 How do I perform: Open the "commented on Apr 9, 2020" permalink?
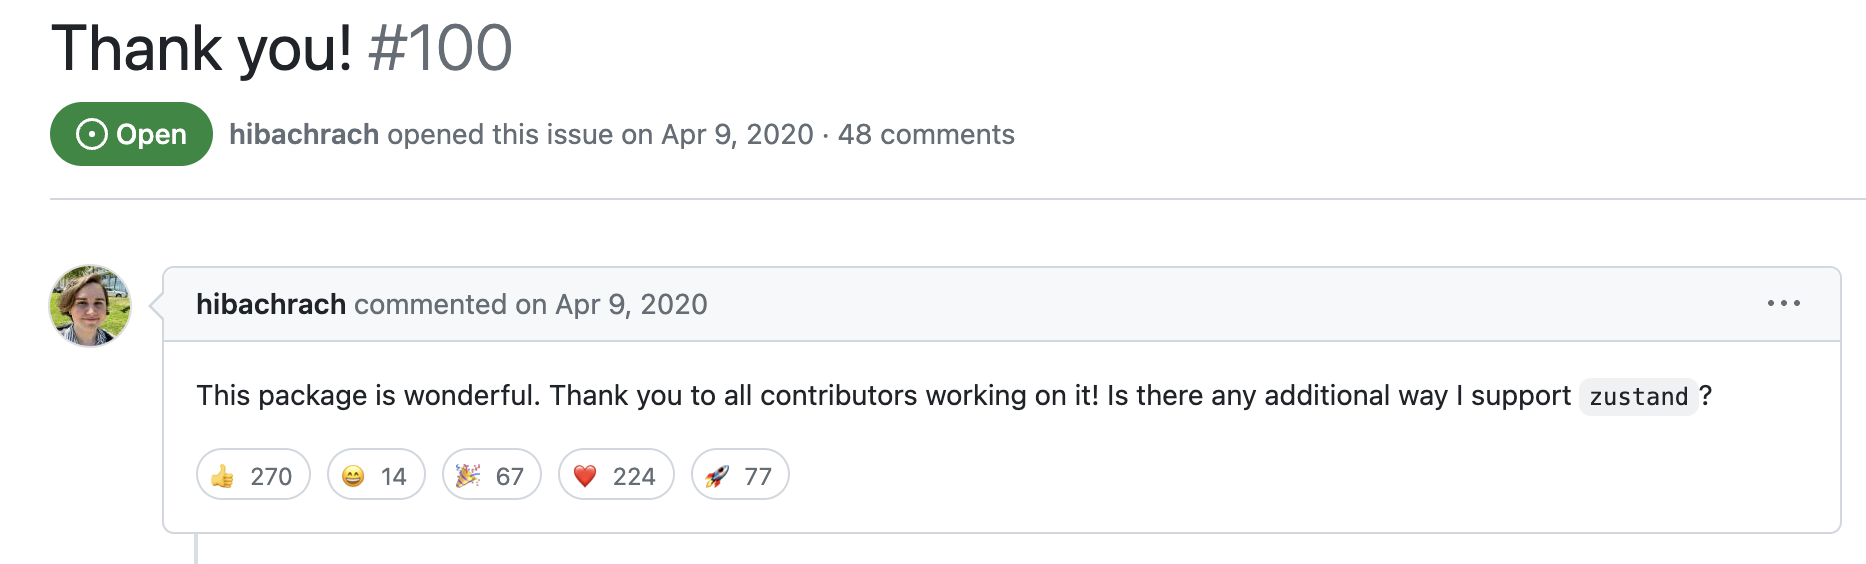click(530, 304)
